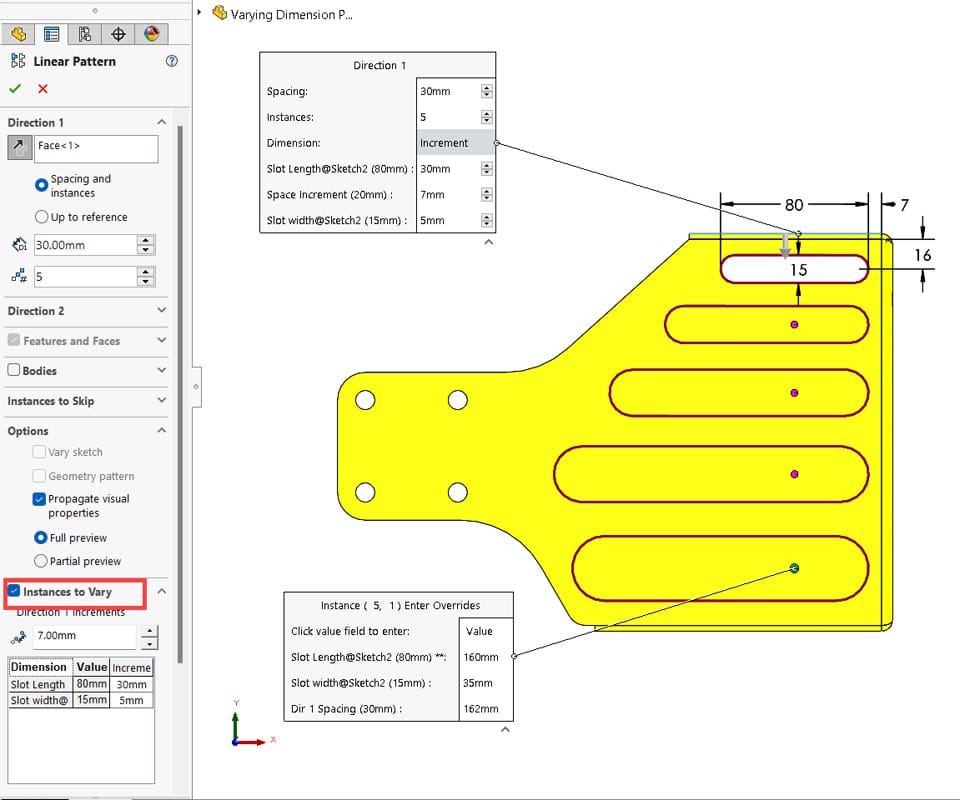
Task: Open the DimXpertManager tab
Action: tap(118, 34)
